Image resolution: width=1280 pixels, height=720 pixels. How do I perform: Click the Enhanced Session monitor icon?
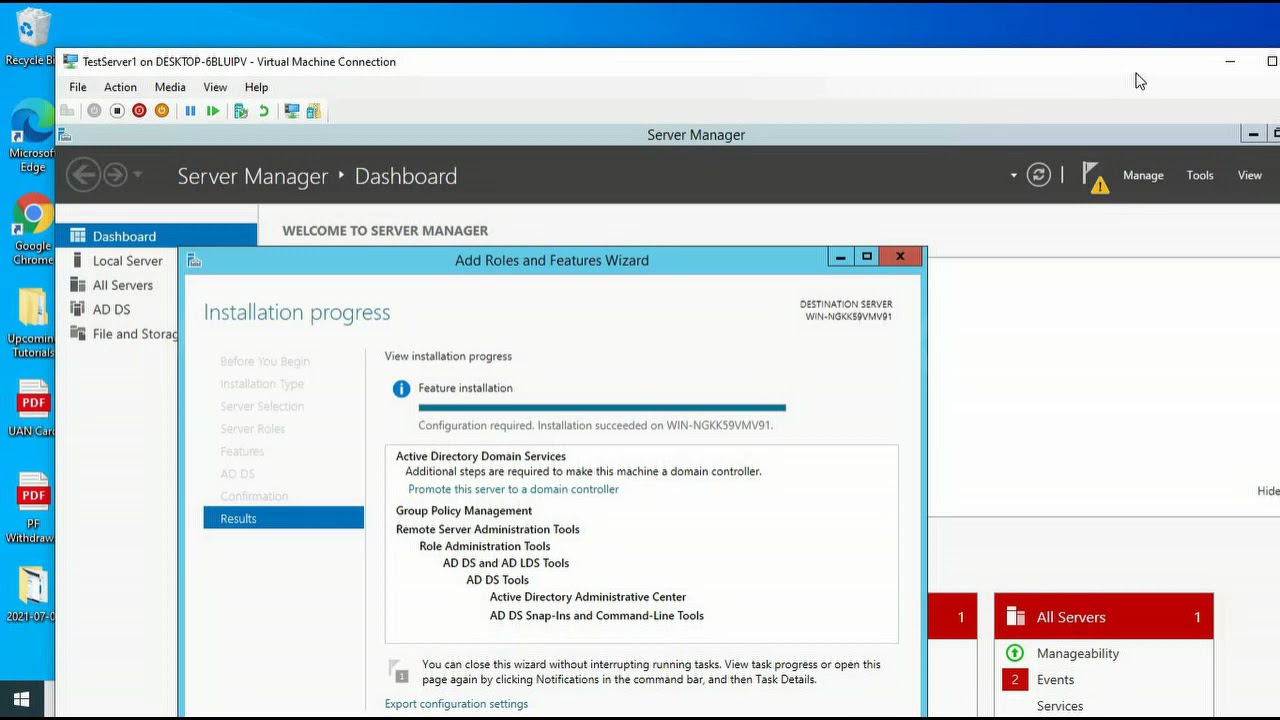[x=292, y=111]
